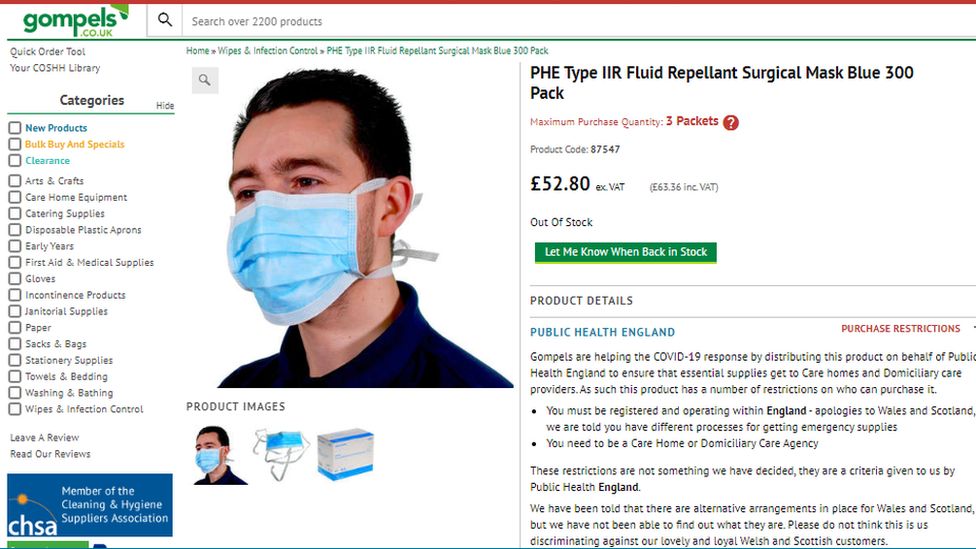Select the loose surgical mask thumbnail
Viewport: 976px width, 549px height.
(281, 453)
